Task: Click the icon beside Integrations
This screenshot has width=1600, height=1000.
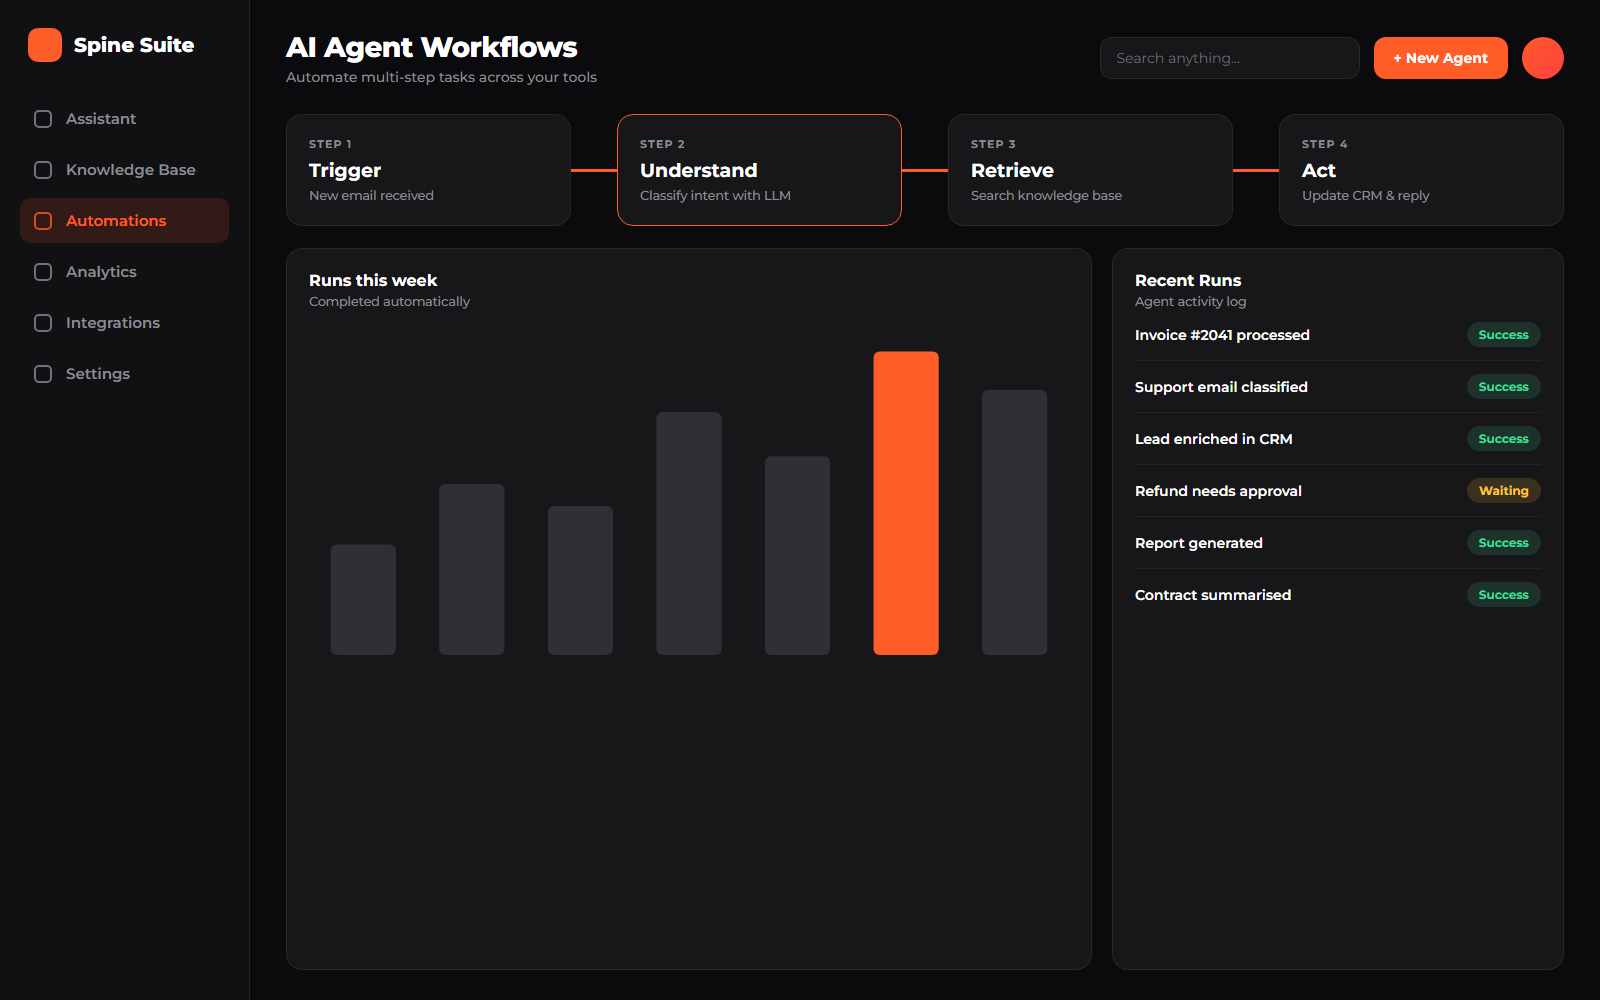Action: (x=43, y=323)
